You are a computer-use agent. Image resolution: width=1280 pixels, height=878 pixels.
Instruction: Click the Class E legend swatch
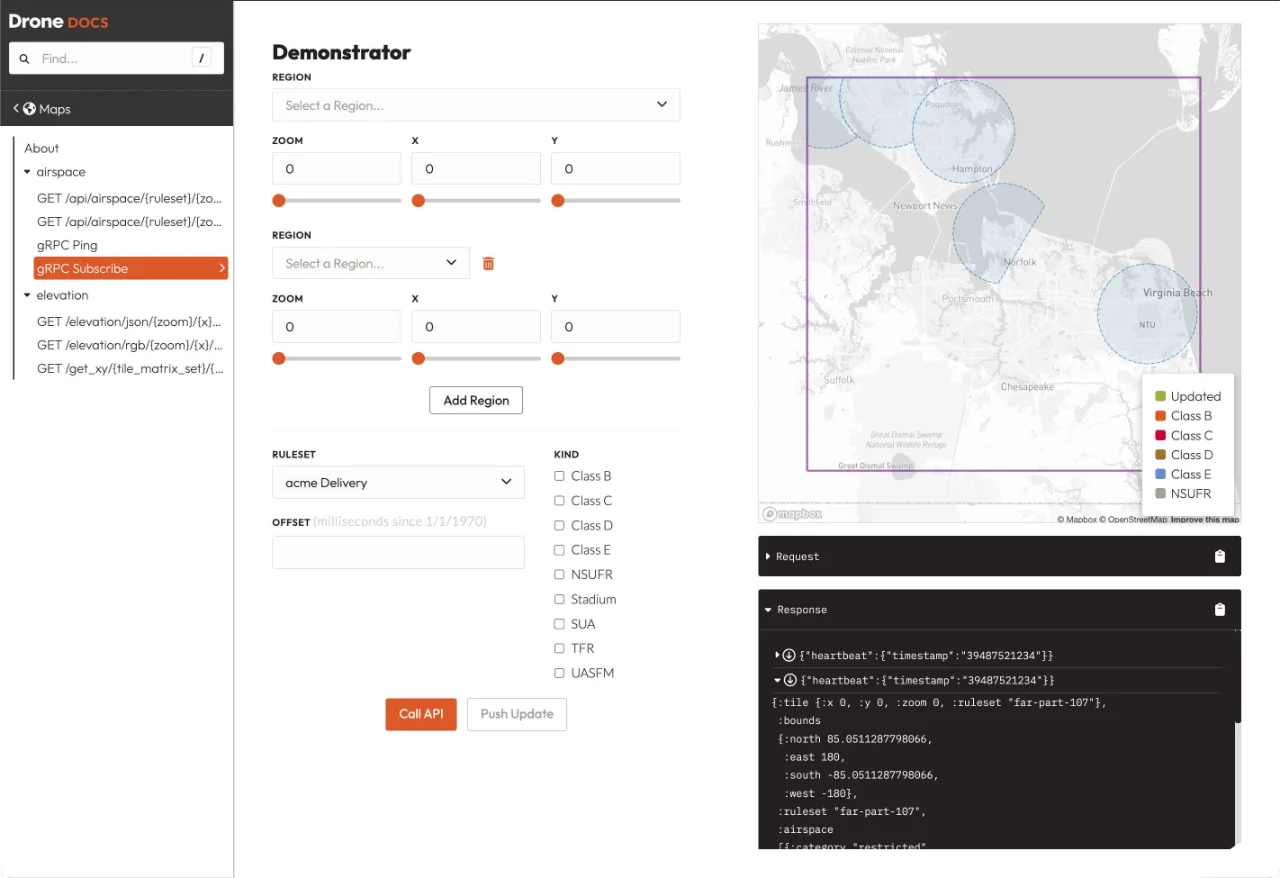point(1160,474)
